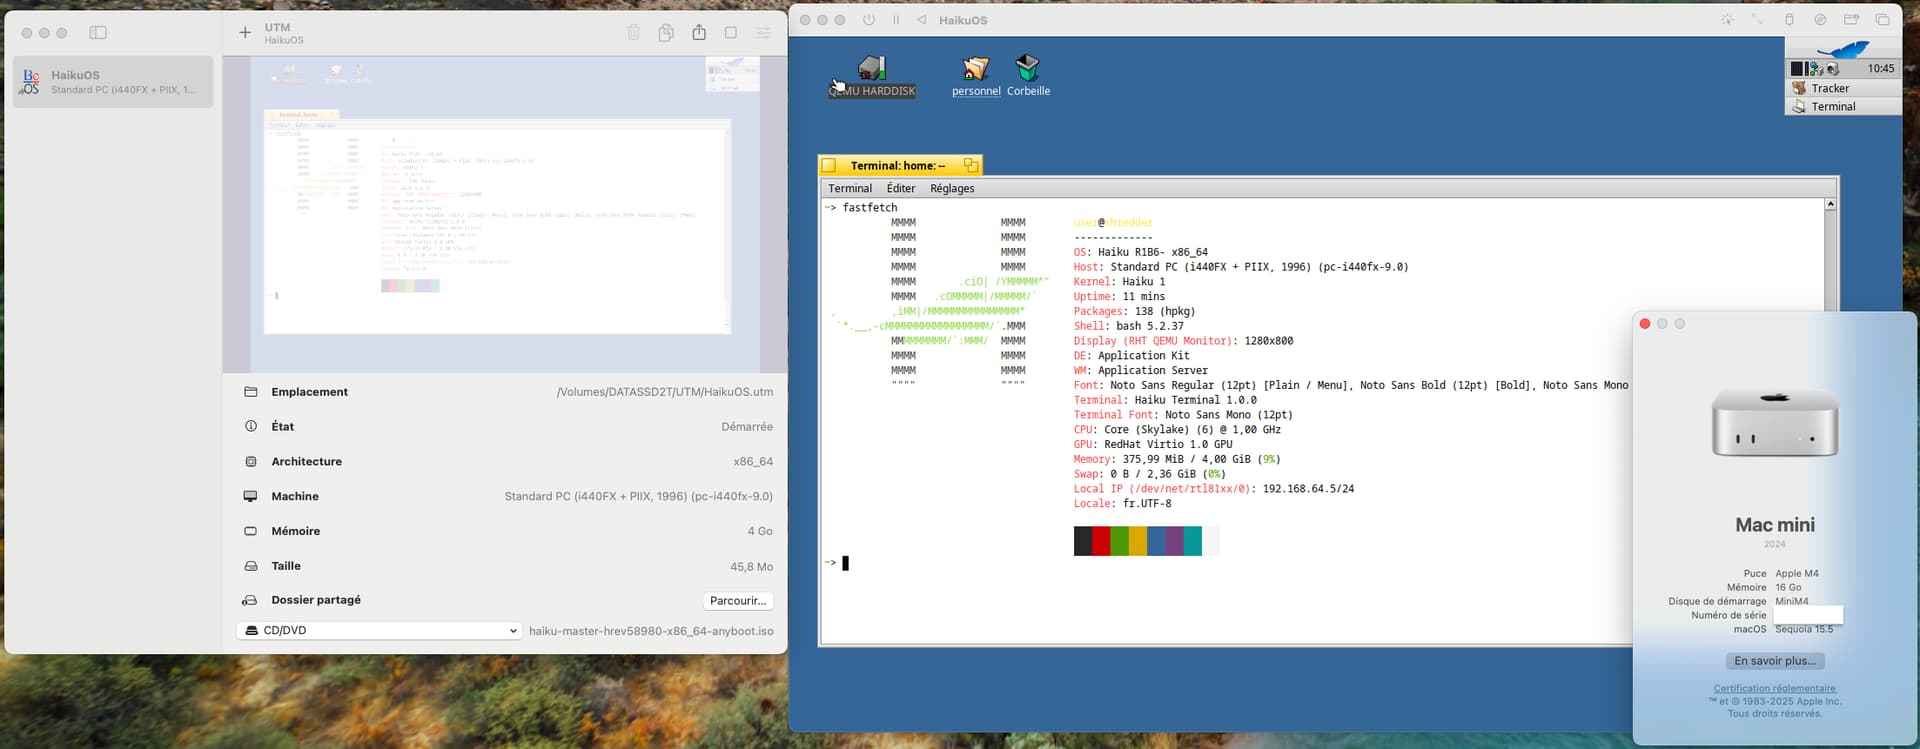This screenshot has width=1920, height=749.
Task: Toggle capture mouse cursor in VM window
Action: click(1727, 20)
